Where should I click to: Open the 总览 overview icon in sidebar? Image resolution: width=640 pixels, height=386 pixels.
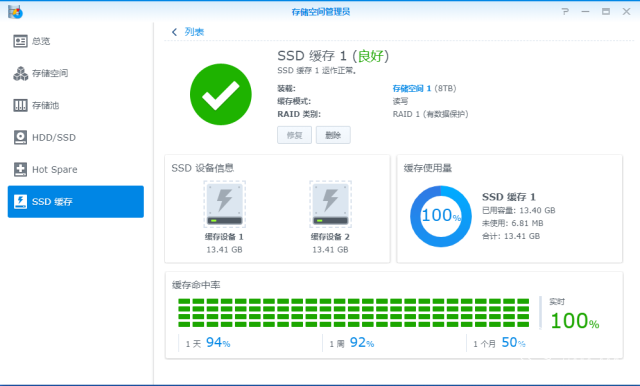[x=20, y=41]
